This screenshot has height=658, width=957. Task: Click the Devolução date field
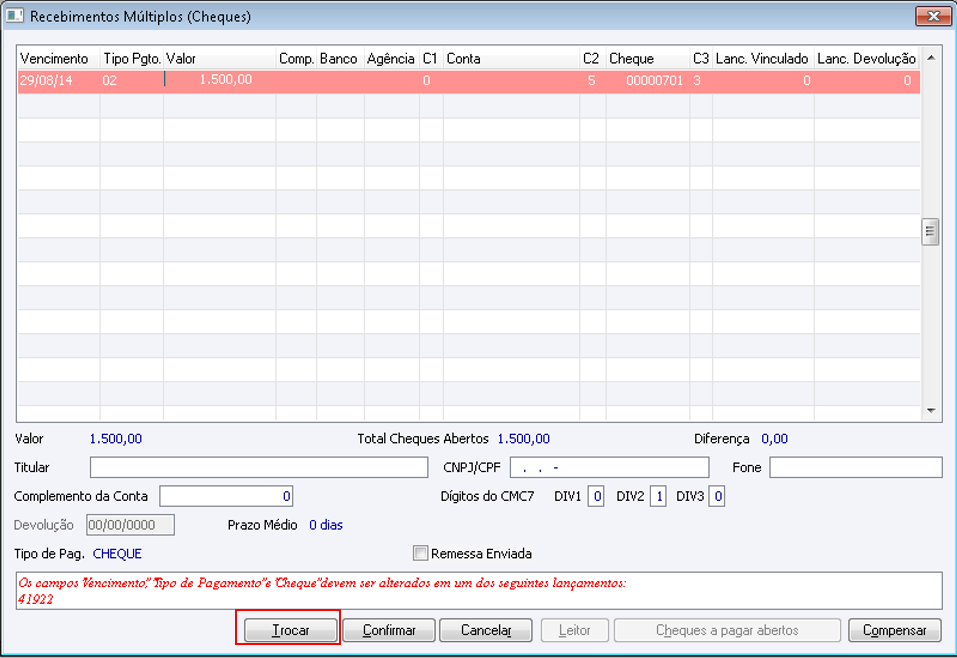coord(131,525)
